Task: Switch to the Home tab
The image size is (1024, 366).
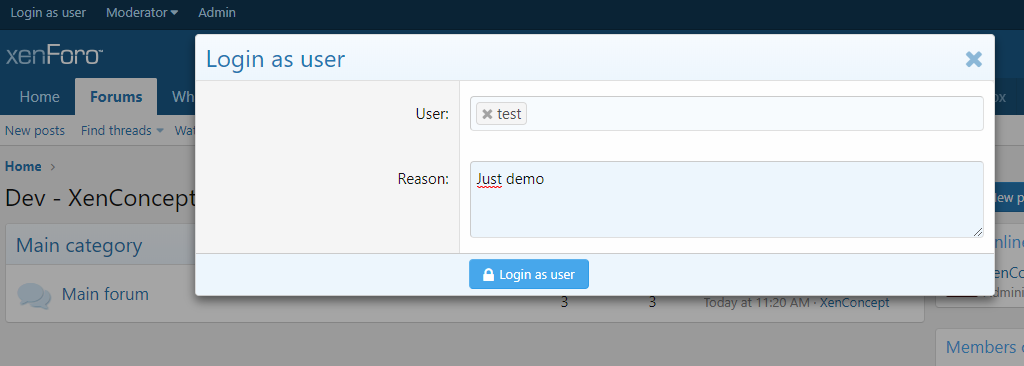Action: (39, 97)
